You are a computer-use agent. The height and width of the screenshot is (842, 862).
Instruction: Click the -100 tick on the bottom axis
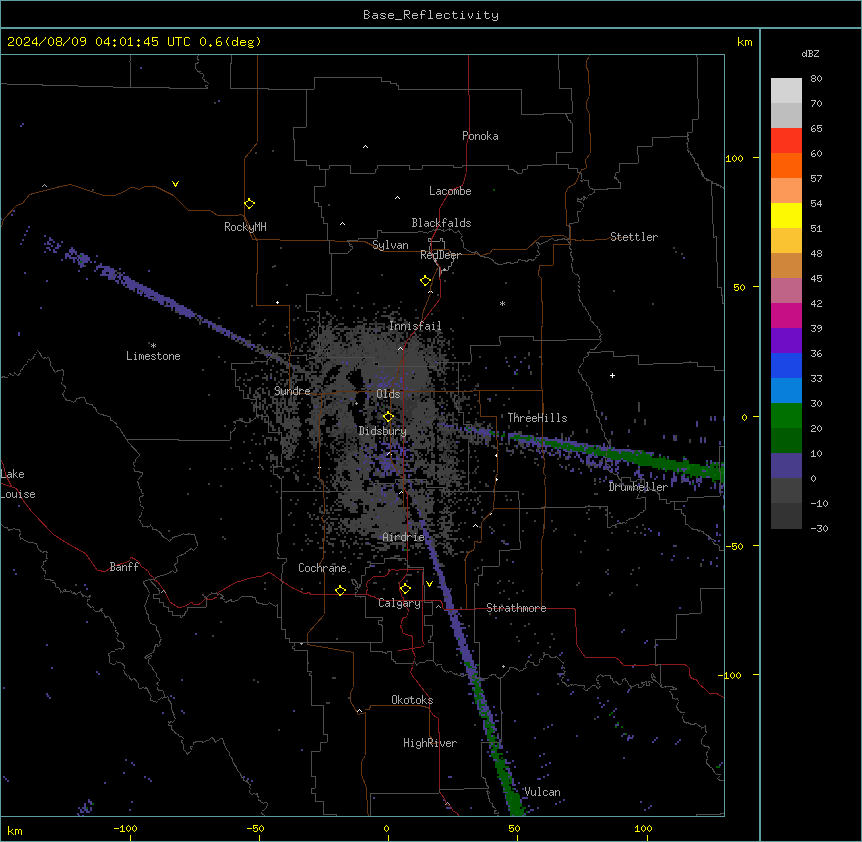[125, 828]
